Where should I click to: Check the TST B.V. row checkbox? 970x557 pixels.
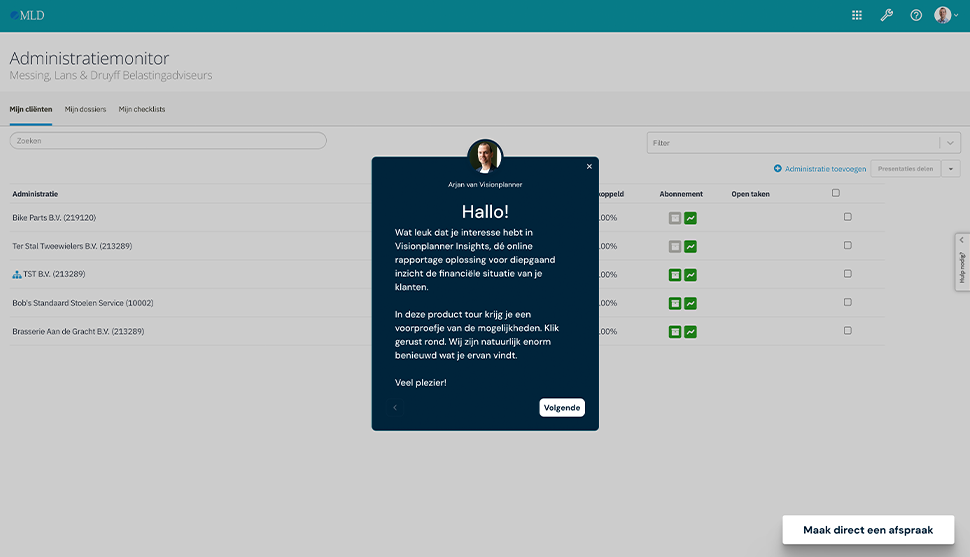[x=848, y=274]
